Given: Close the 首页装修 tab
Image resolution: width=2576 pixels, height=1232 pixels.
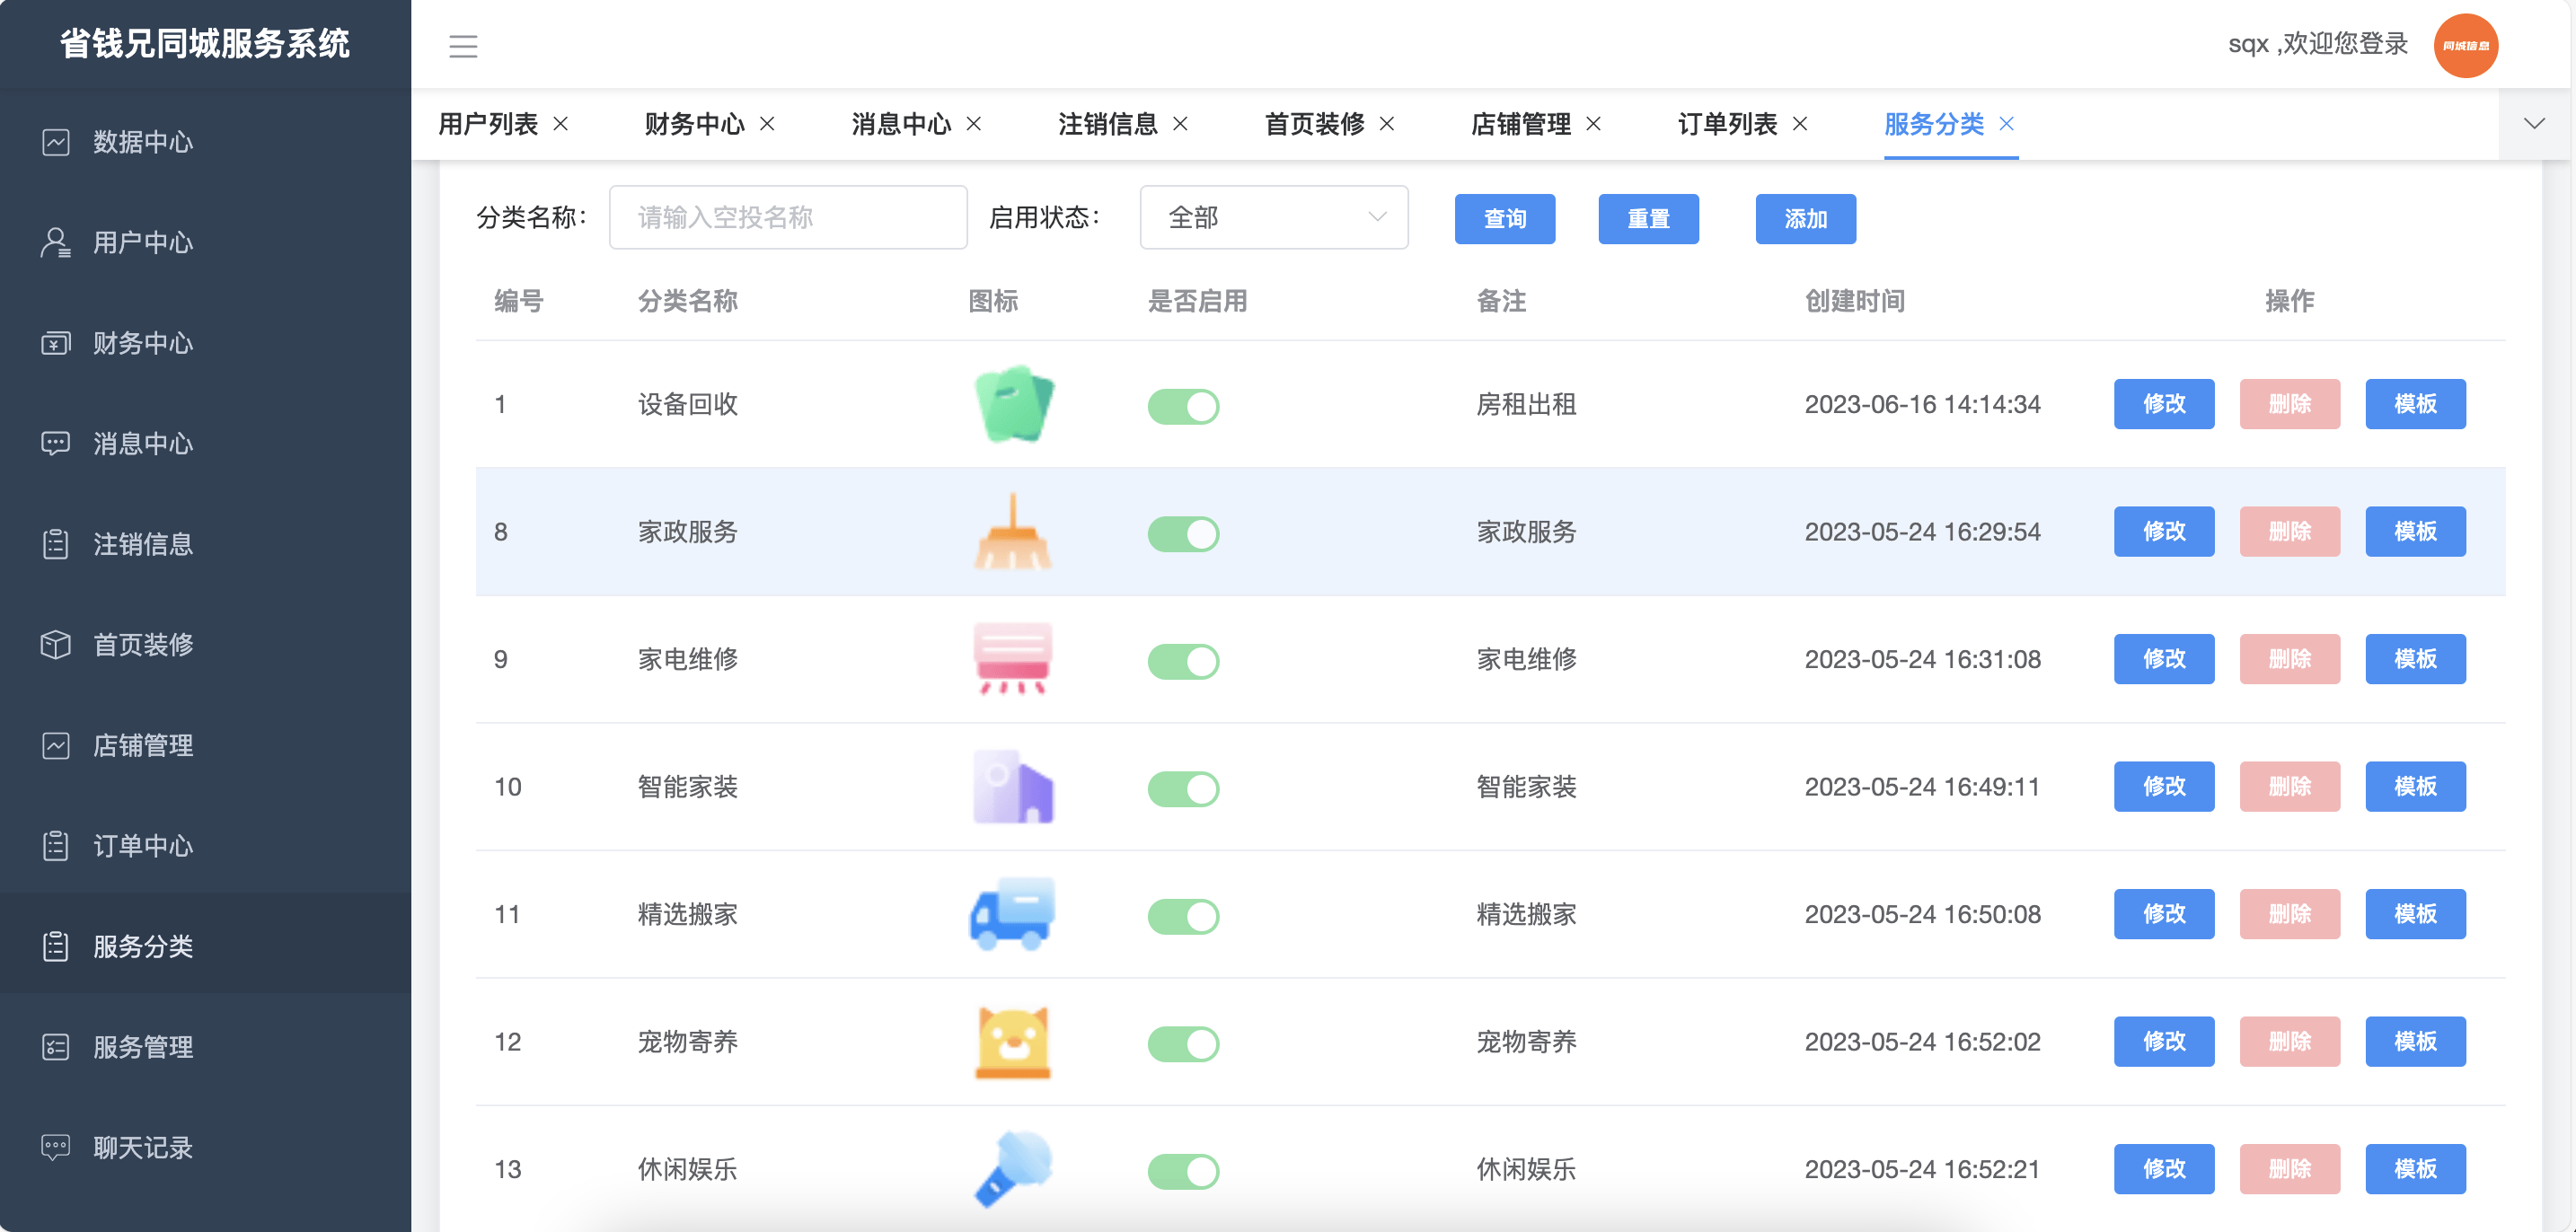Looking at the screenshot, I should 1387,123.
